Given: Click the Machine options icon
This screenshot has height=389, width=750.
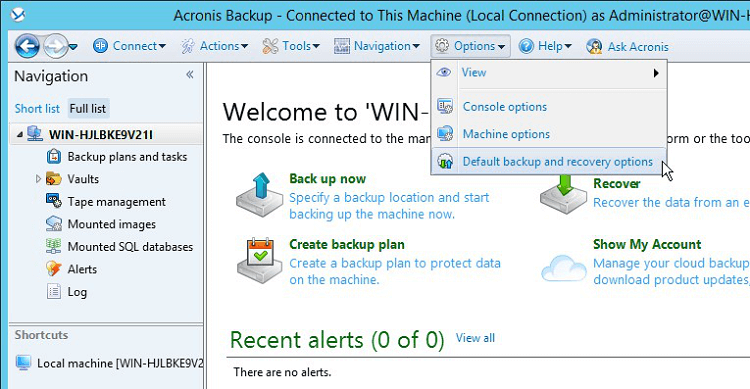Looking at the screenshot, I should [445, 133].
